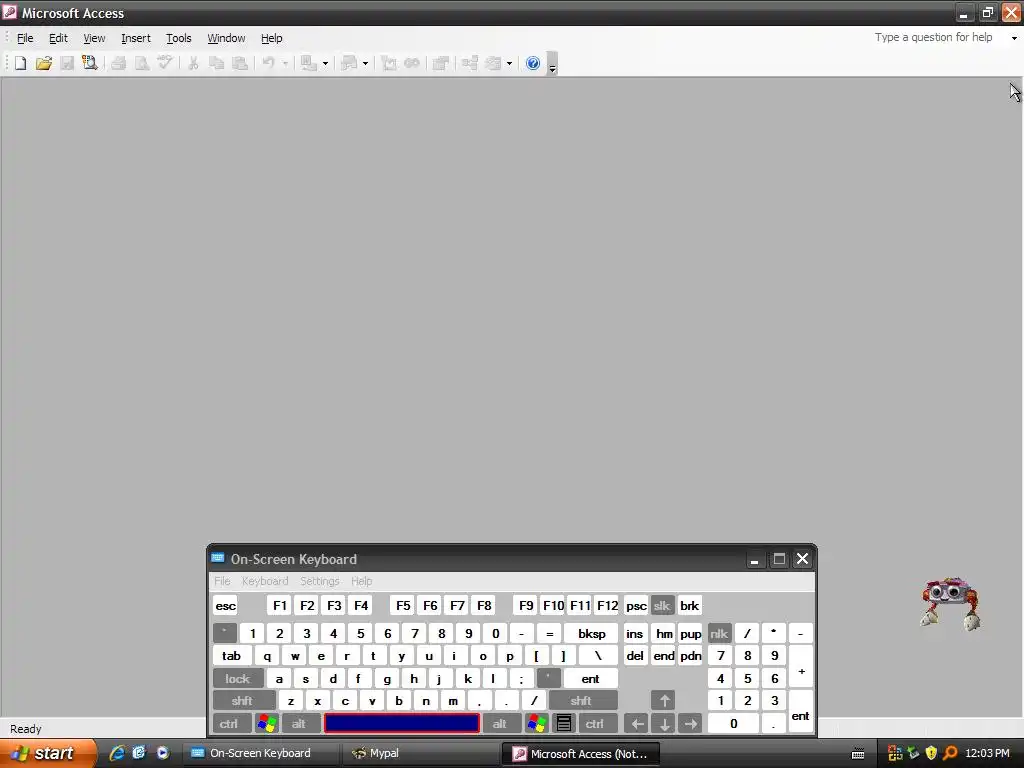Open the Toolbar Options arrow
The height and width of the screenshot is (768, 1024).
pos(552,64)
